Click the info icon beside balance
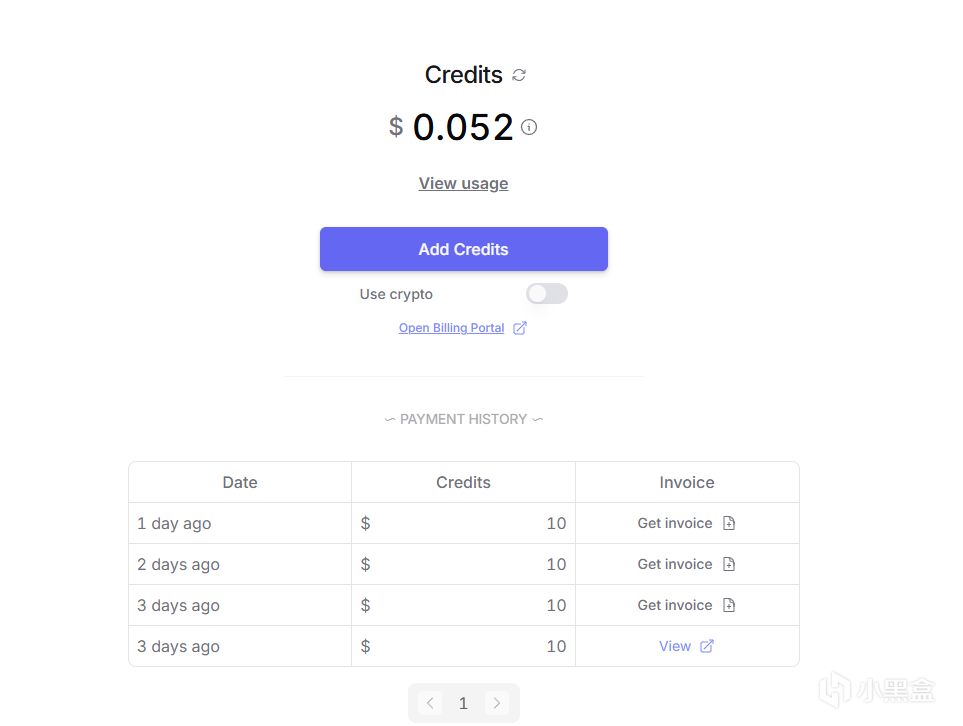 (x=529, y=127)
